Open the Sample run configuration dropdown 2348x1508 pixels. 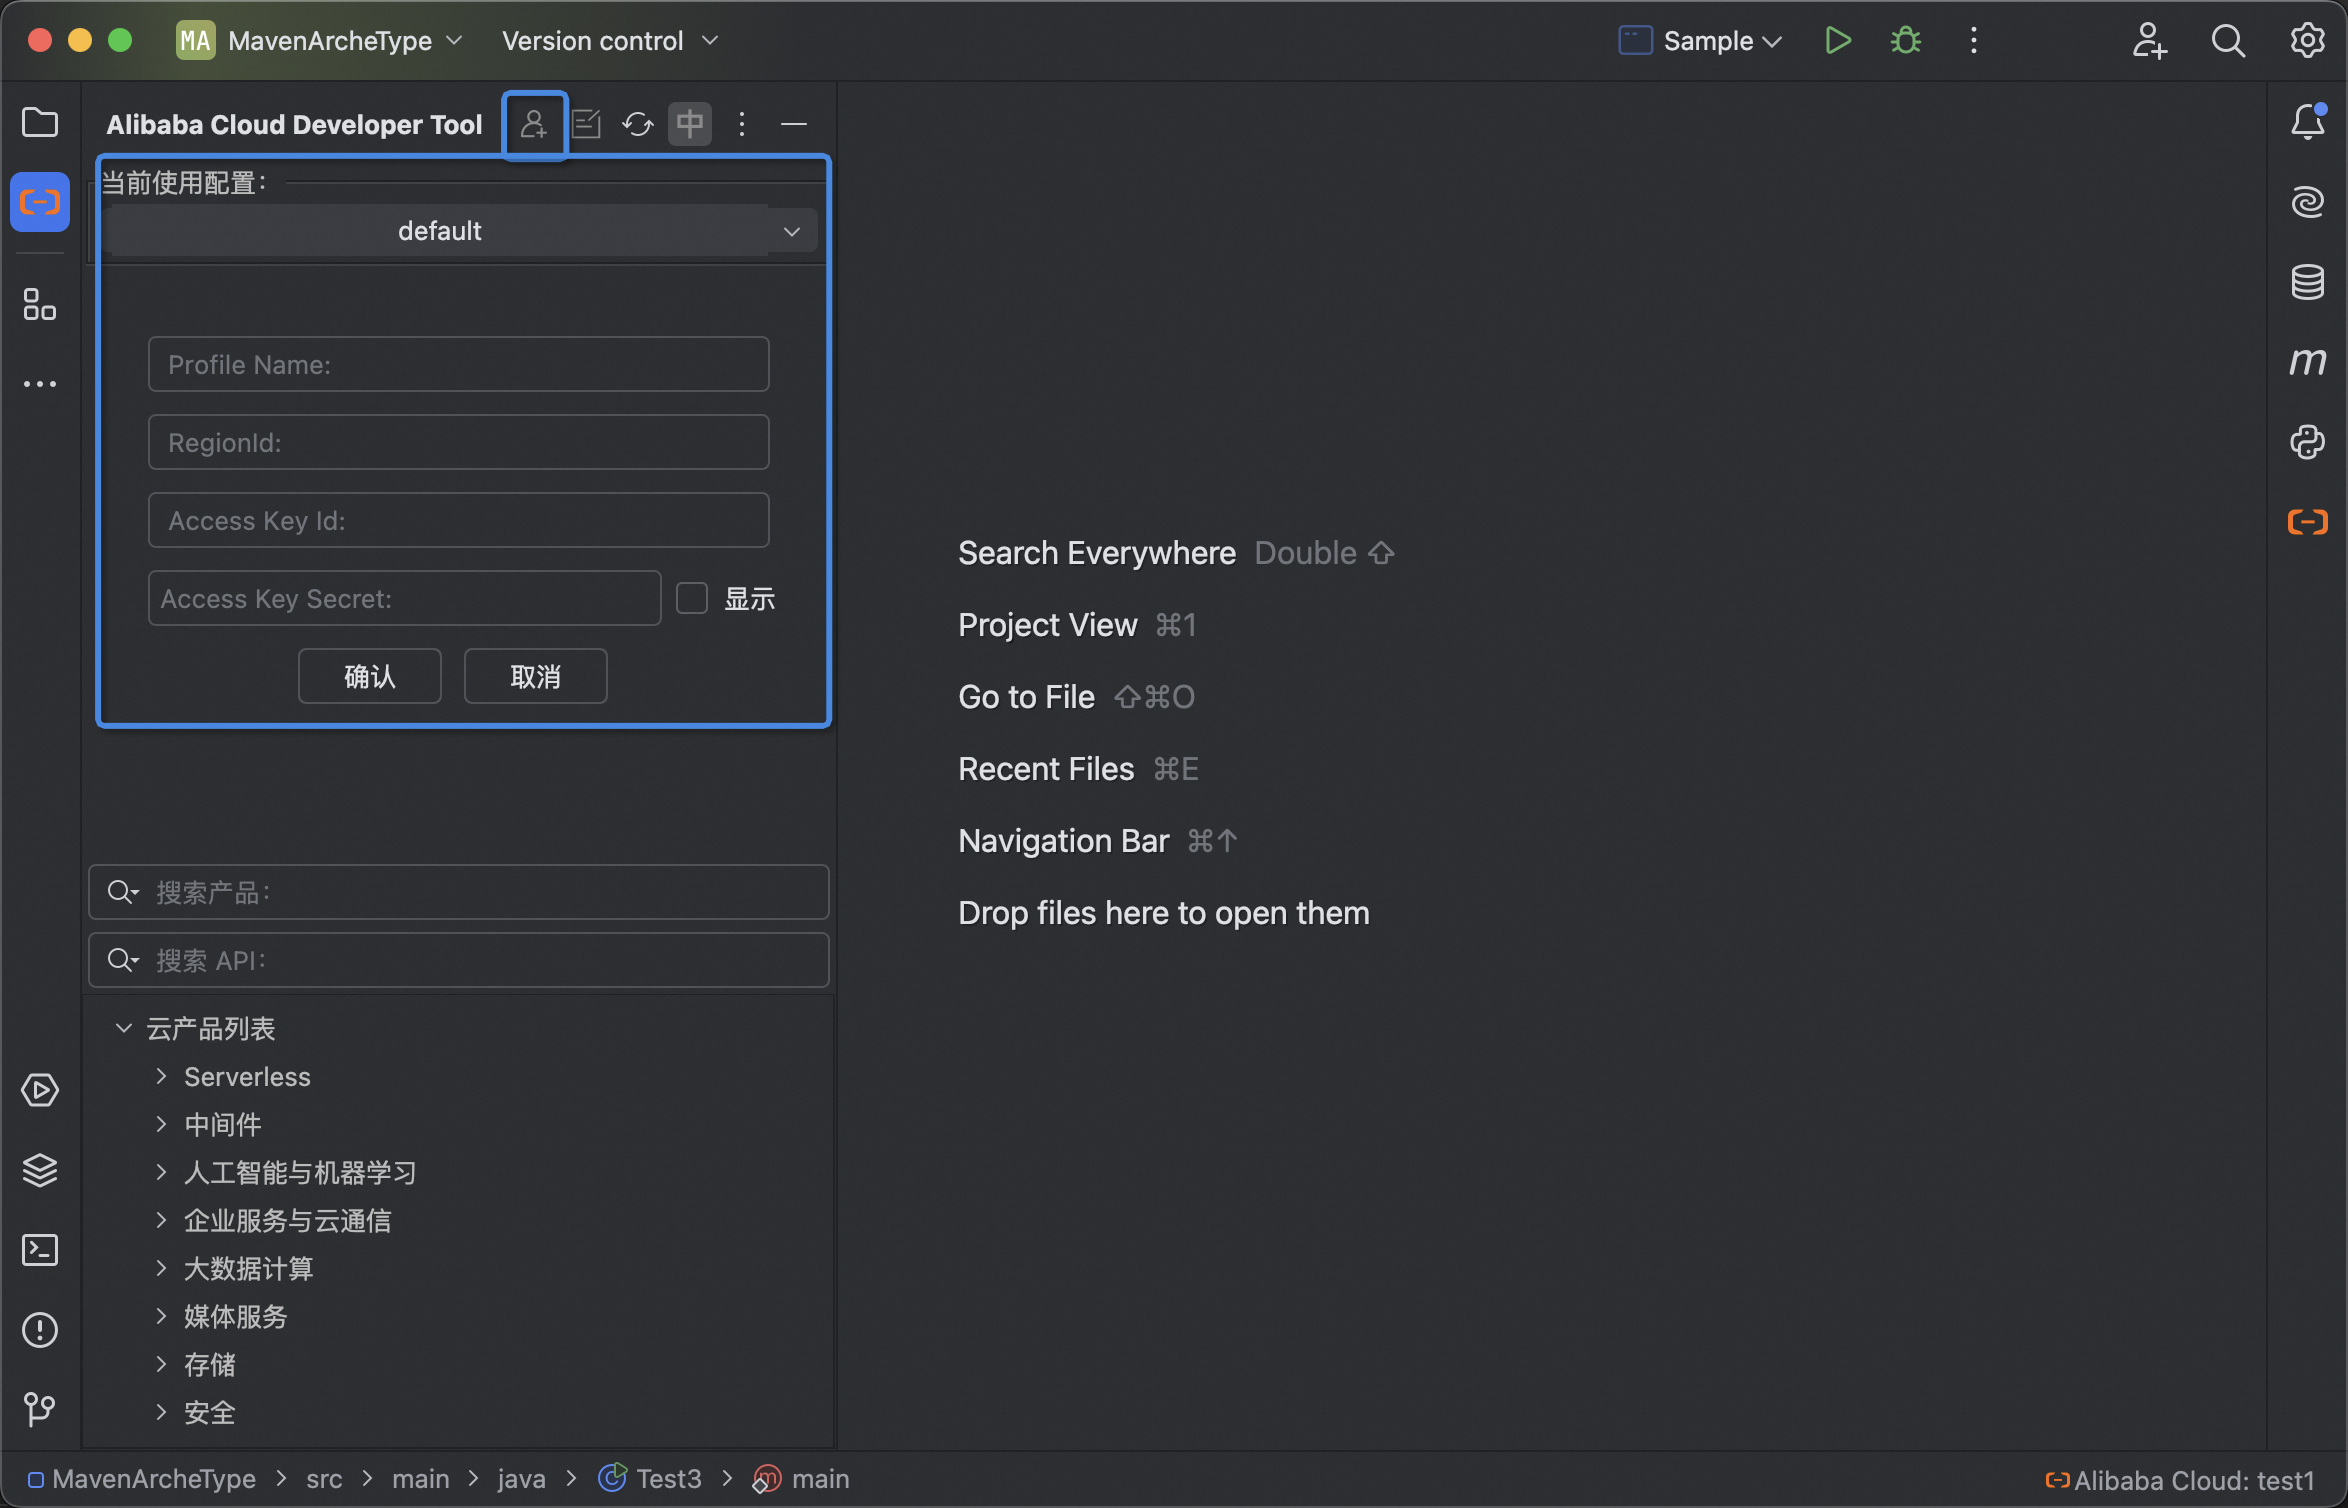click(1700, 40)
